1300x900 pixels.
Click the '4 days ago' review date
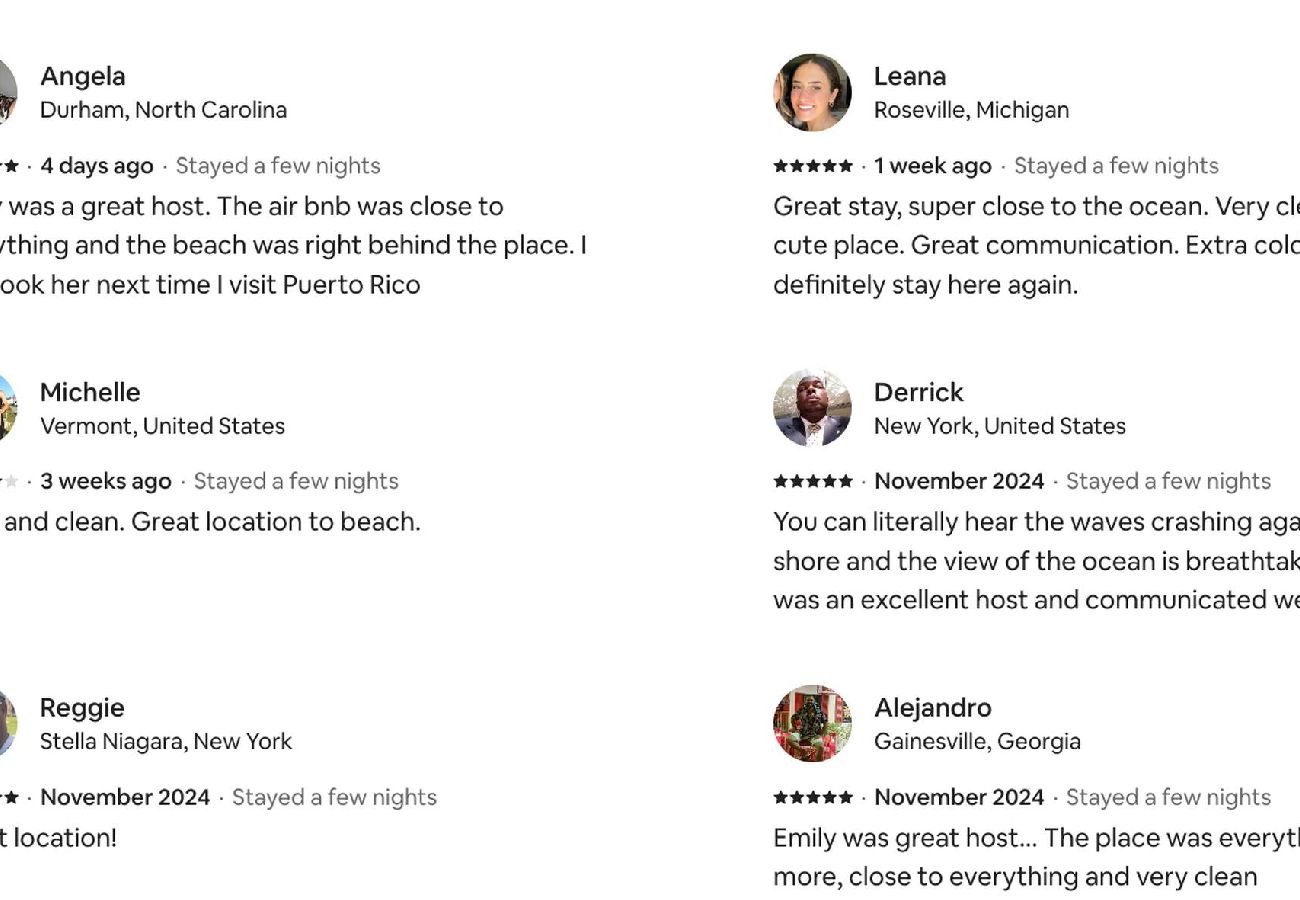click(x=97, y=166)
